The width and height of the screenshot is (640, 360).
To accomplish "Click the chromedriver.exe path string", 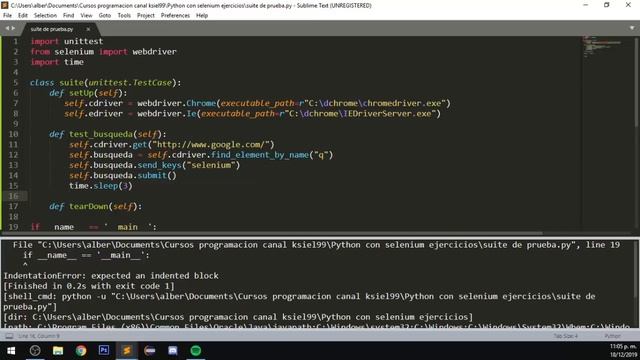I will point(374,103).
